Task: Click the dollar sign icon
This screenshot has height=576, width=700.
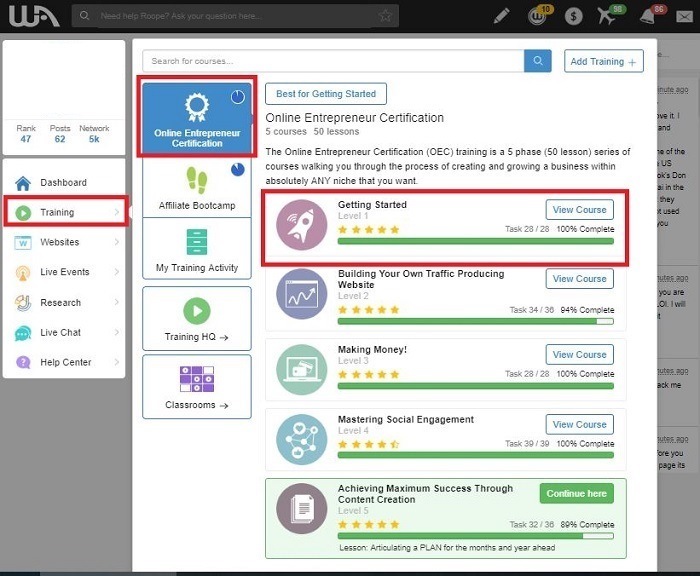Action: coord(573,17)
